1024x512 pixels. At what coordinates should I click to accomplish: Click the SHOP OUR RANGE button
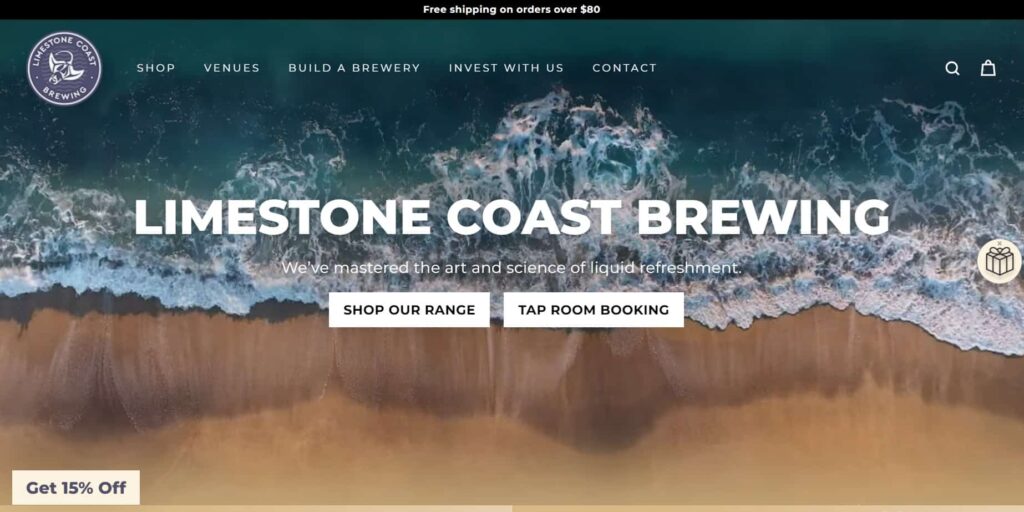[409, 310]
